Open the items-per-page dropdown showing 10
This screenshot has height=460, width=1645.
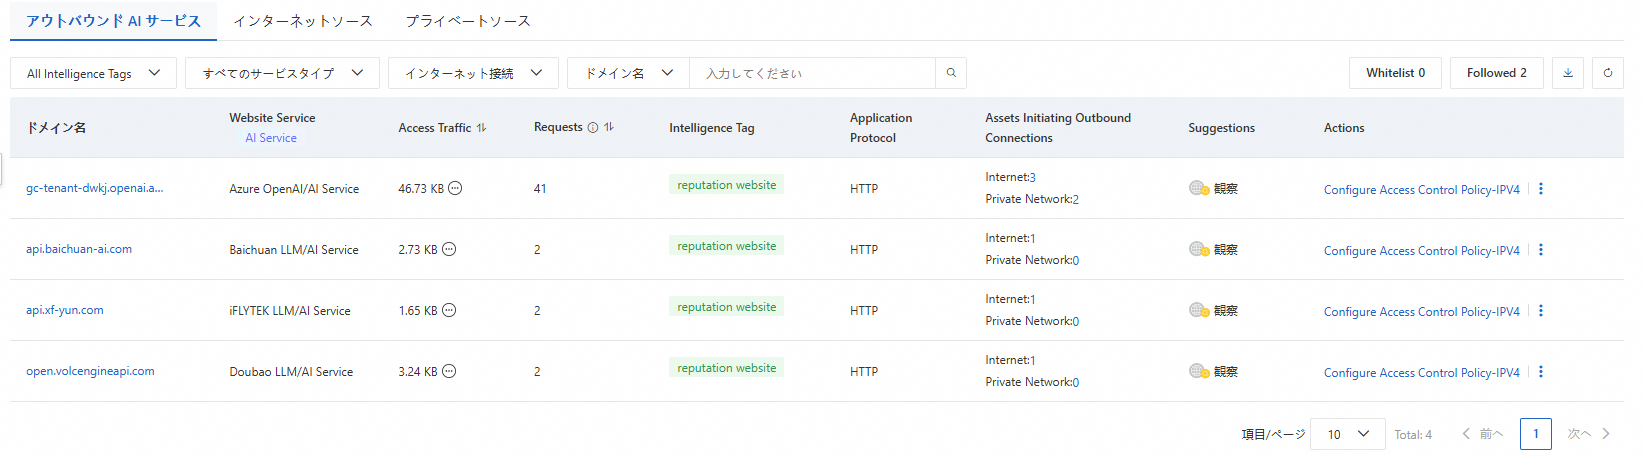[x=1347, y=434]
